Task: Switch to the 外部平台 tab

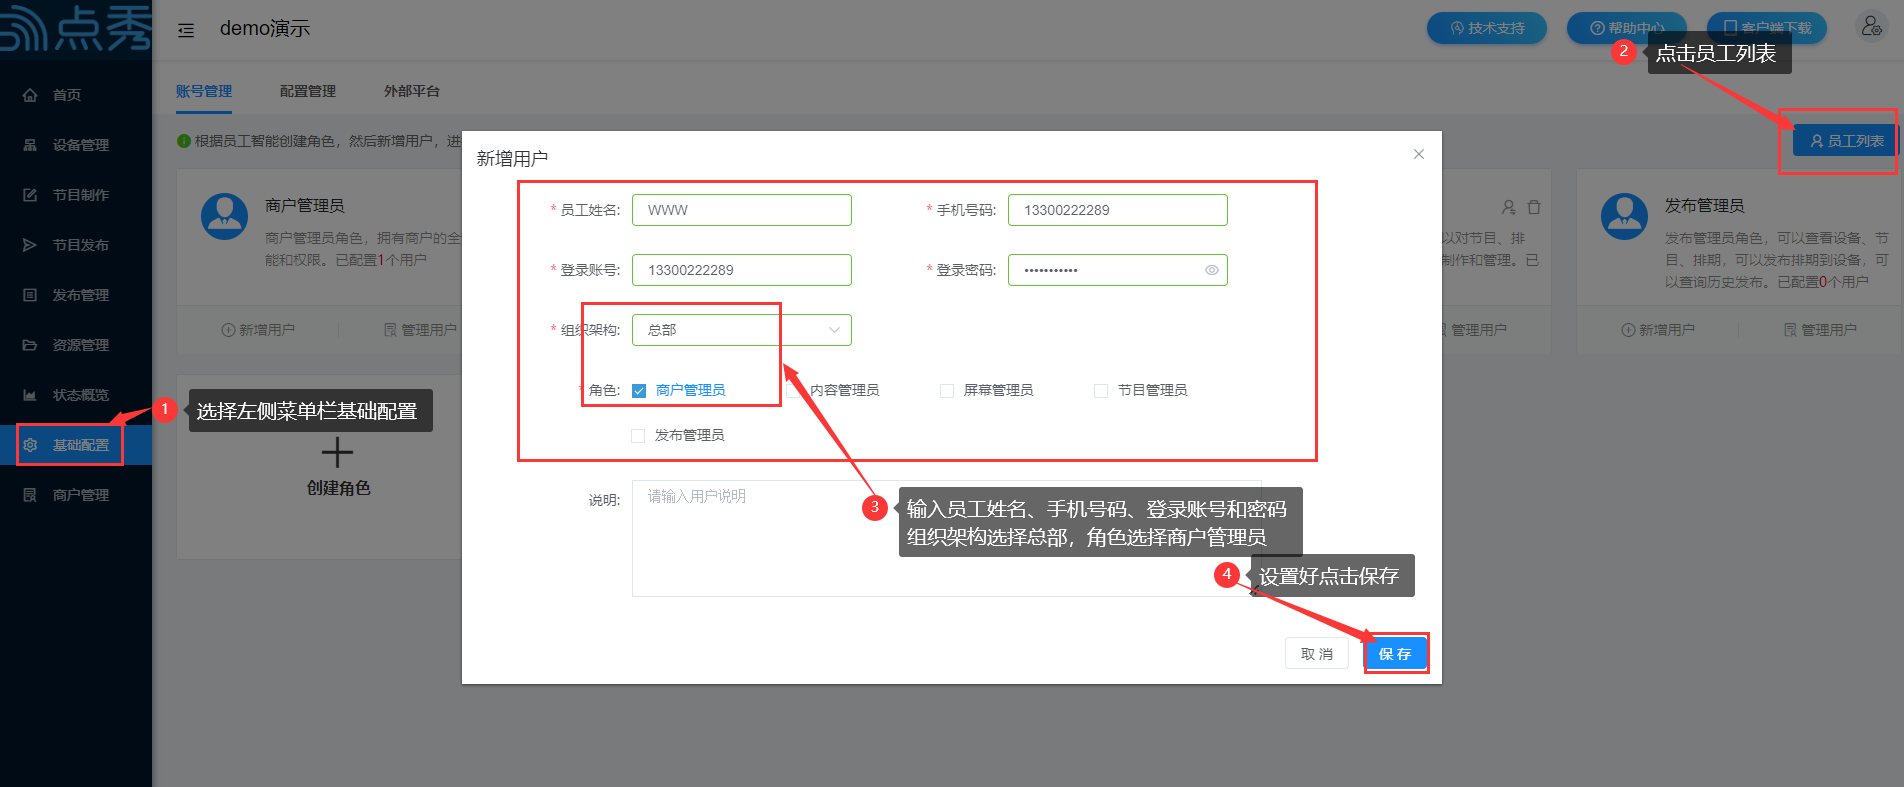Action: click(412, 91)
